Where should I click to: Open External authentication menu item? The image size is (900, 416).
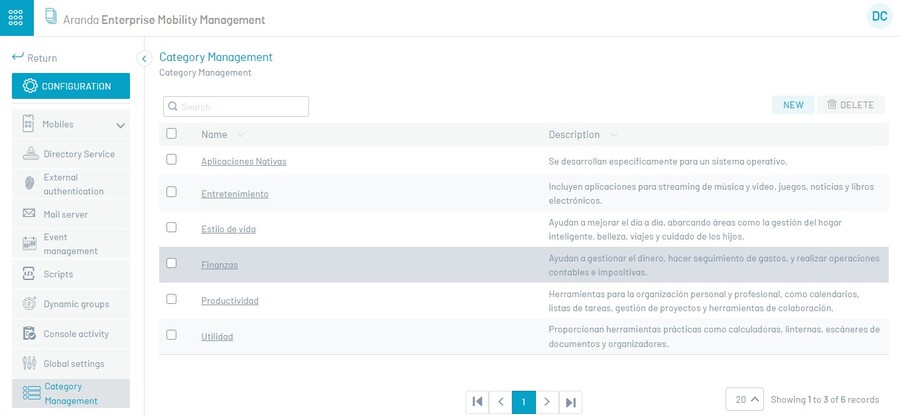pos(73,184)
